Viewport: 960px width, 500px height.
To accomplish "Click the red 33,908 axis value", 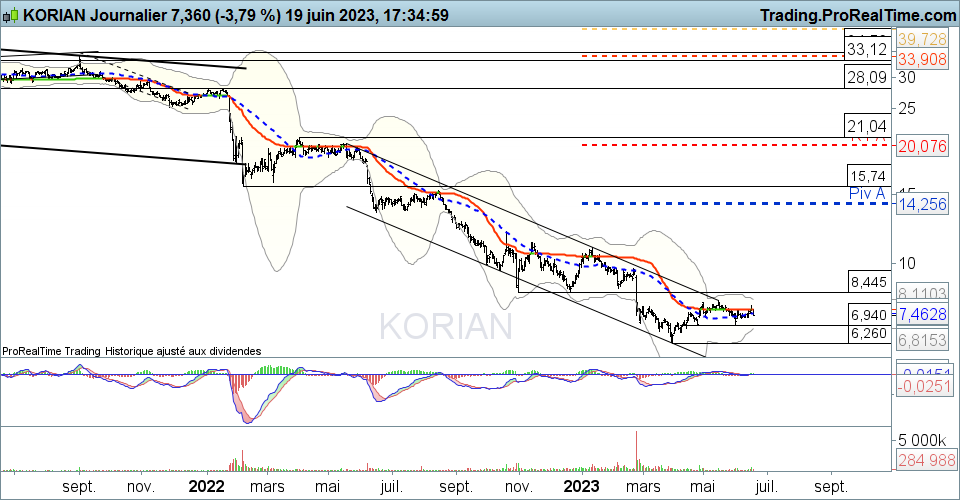I will [x=923, y=59].
